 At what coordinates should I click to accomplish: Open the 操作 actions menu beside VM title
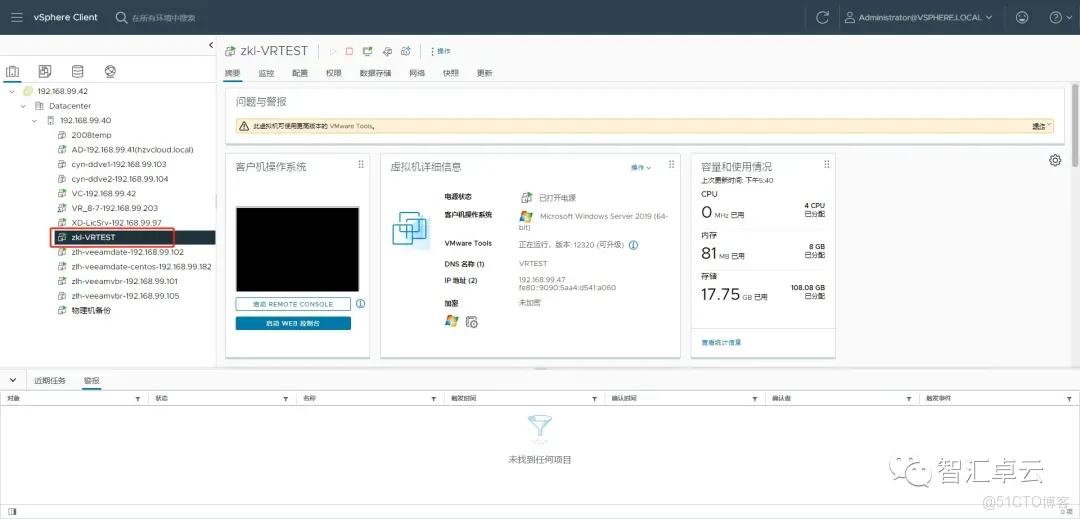[440, 51]
